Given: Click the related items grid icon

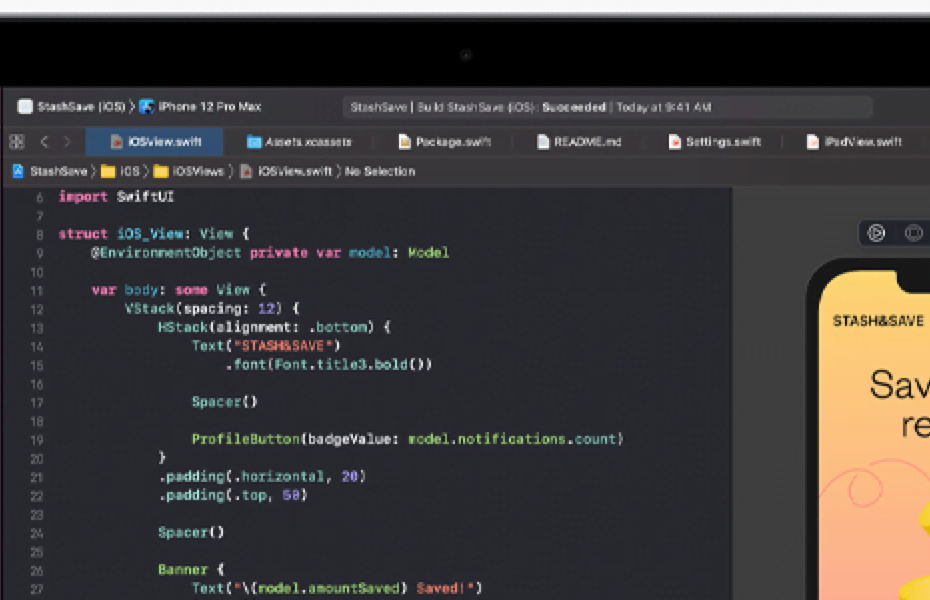Looking at the screenshot, I should [16, 142].
